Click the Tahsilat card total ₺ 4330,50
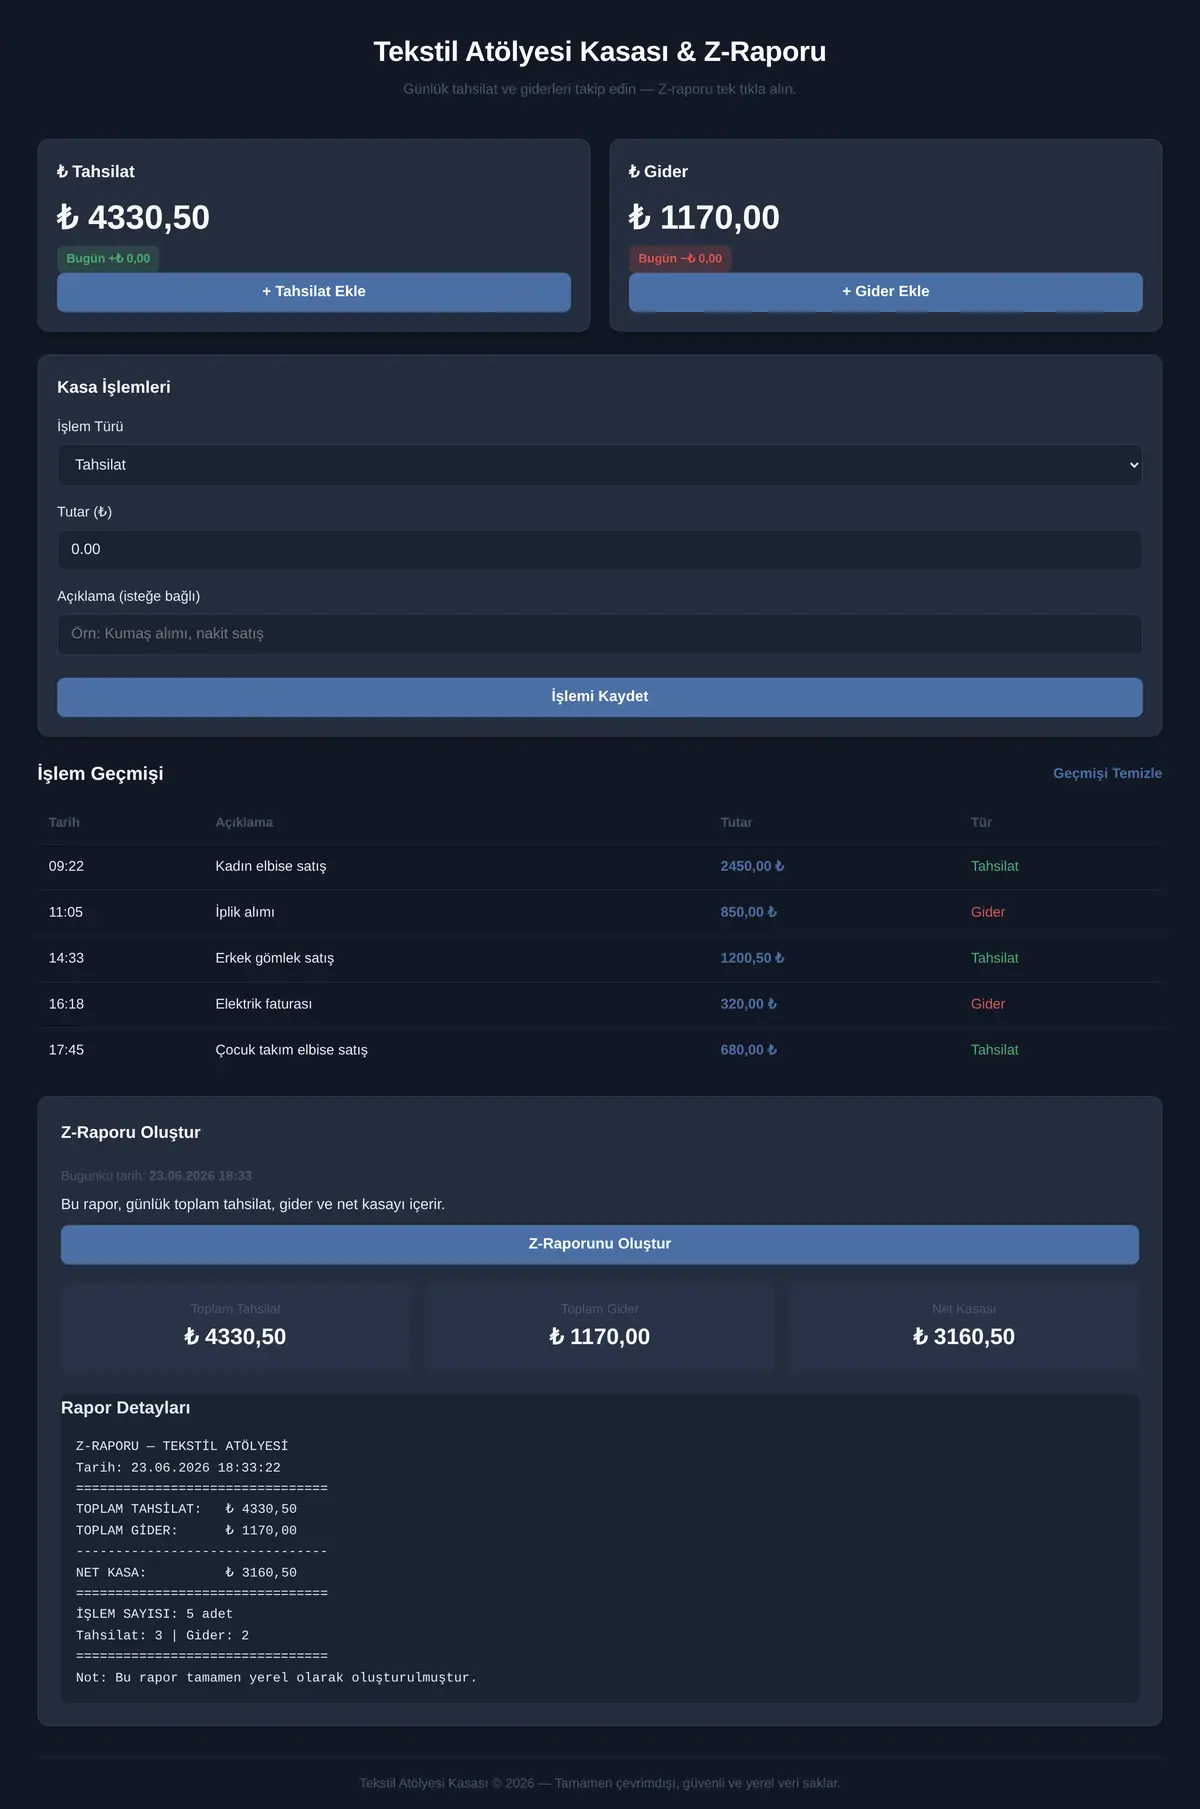Viewport: 1200px width, 1809px height. [133, 217]
